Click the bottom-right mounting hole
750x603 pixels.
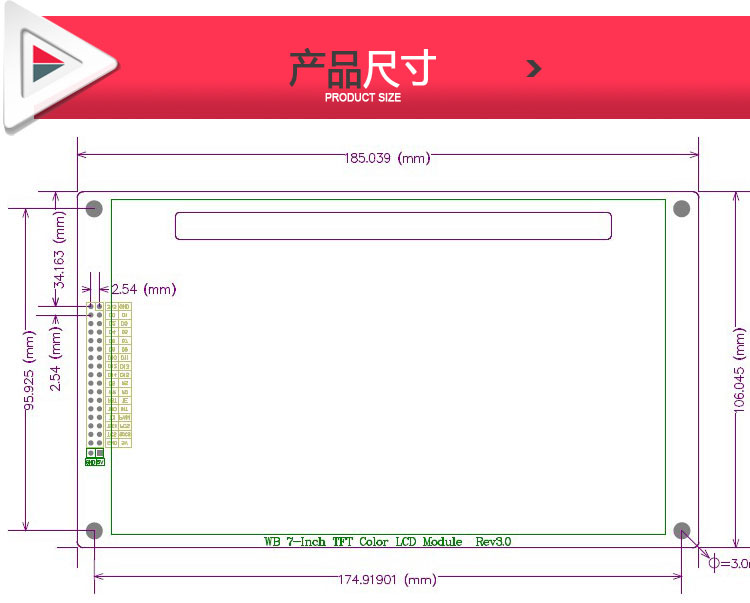point(682,531)
